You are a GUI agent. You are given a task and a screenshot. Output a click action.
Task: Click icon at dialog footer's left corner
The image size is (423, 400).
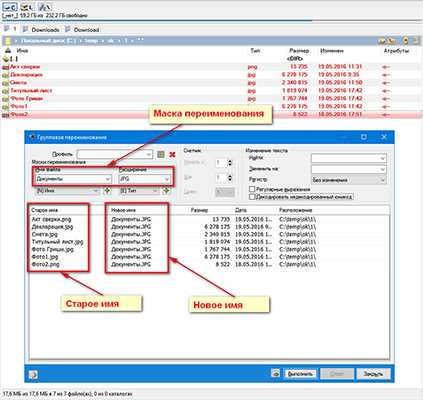[33, 374]
